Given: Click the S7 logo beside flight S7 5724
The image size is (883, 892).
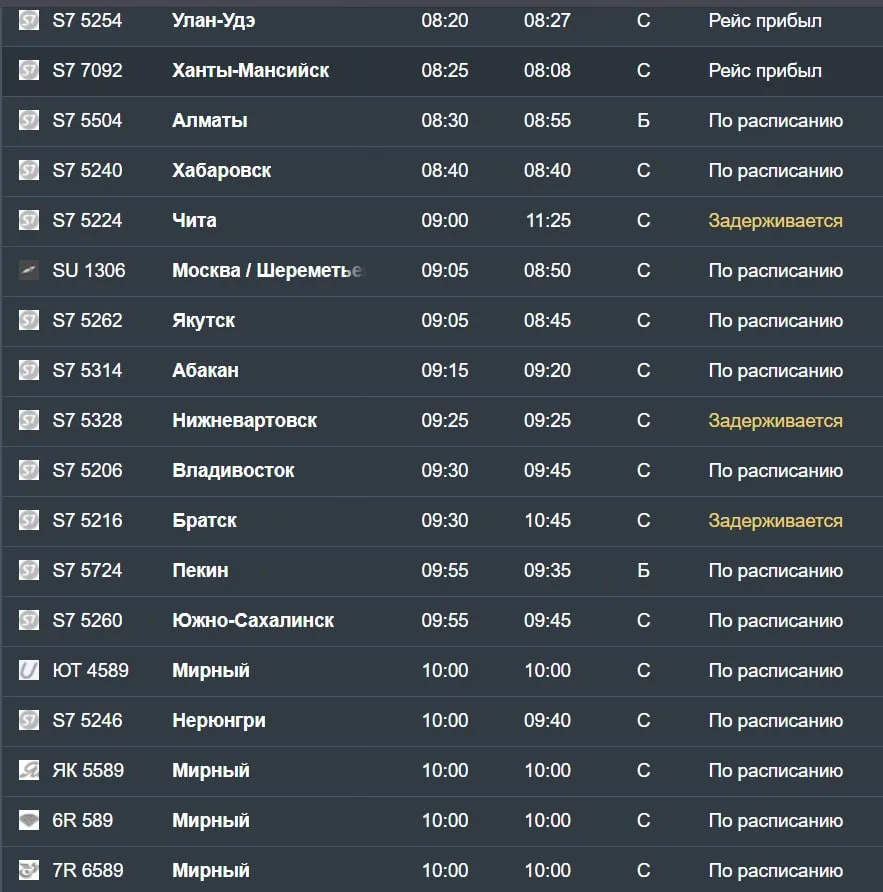Looking at the screenshot, I should [x=29, y=570].
